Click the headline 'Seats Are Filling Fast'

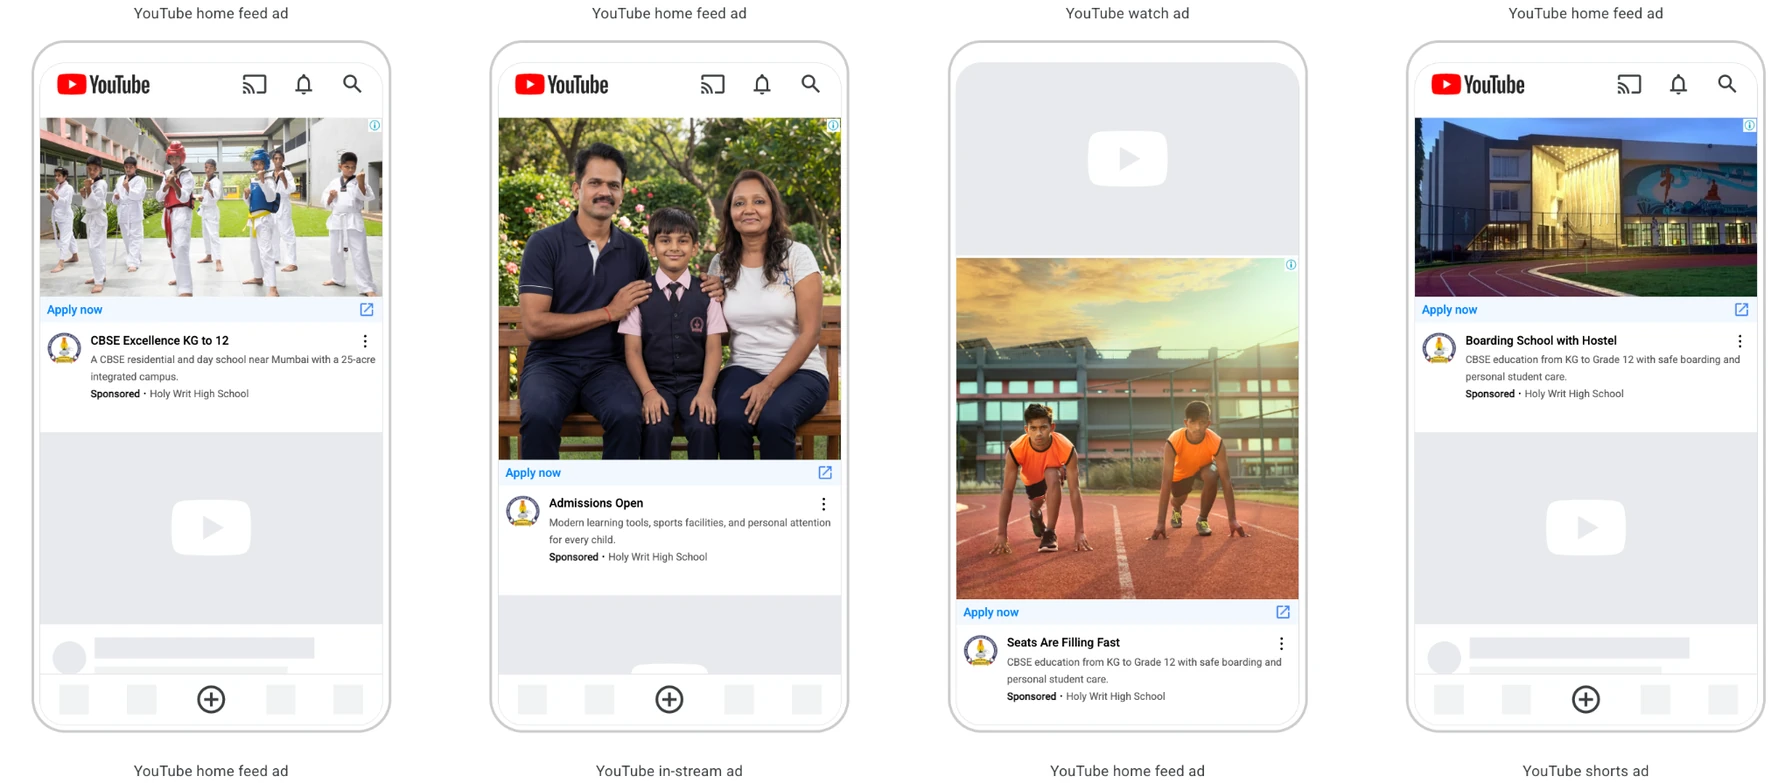1063,643
